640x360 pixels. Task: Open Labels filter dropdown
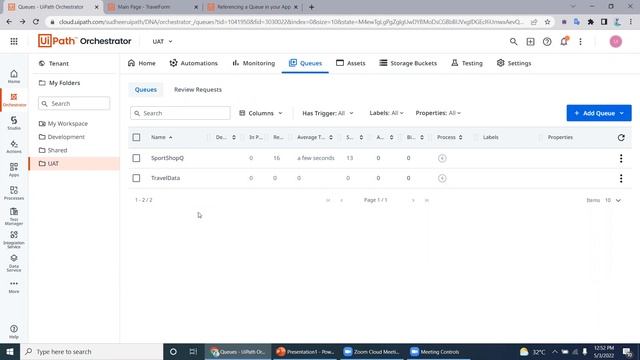386,113
